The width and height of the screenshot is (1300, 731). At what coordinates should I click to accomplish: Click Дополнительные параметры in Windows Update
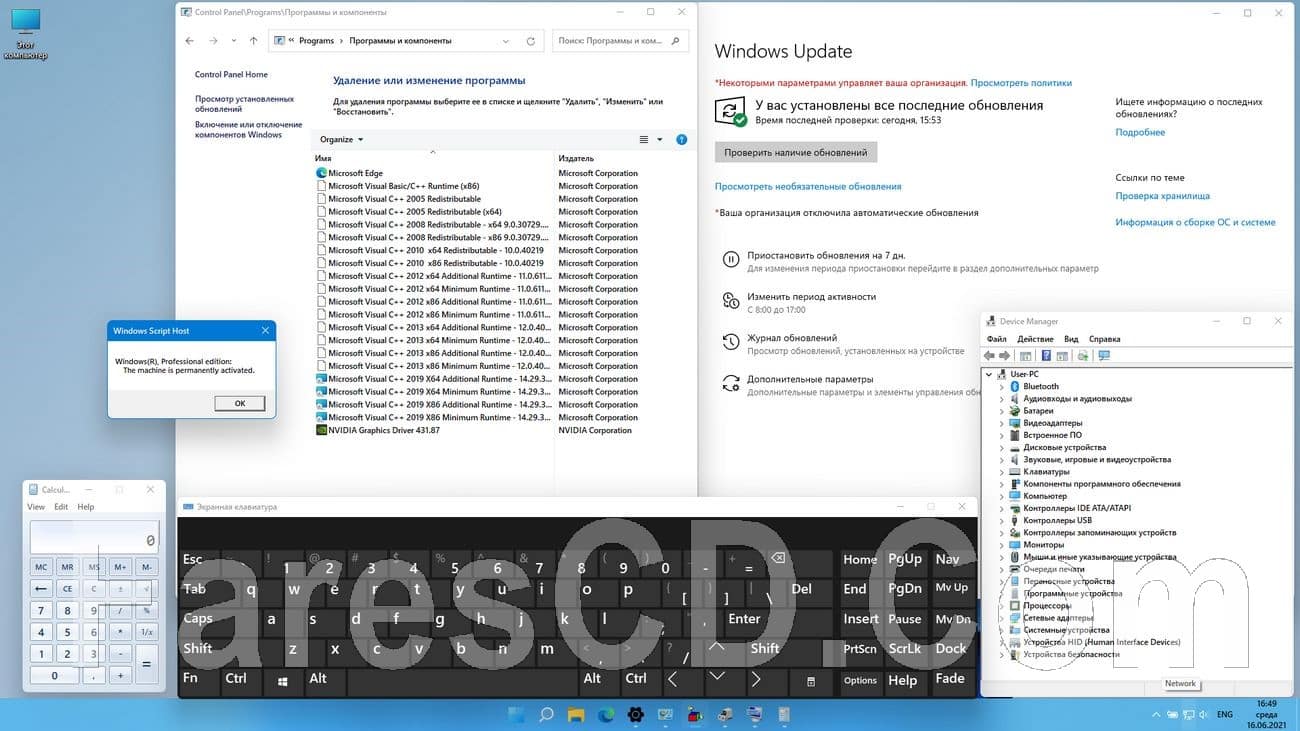[x=810, y=379]
